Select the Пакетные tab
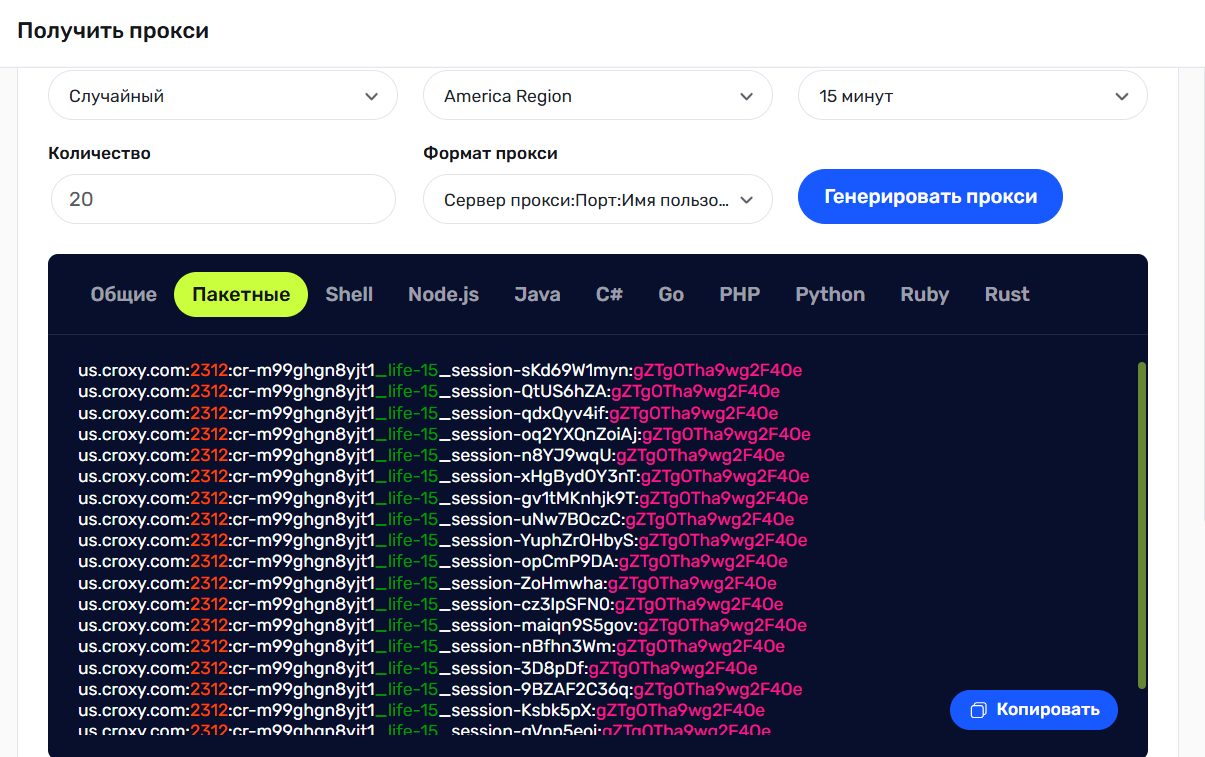The width and height of the screenshot is (1205, 757). tap(241, 294)
